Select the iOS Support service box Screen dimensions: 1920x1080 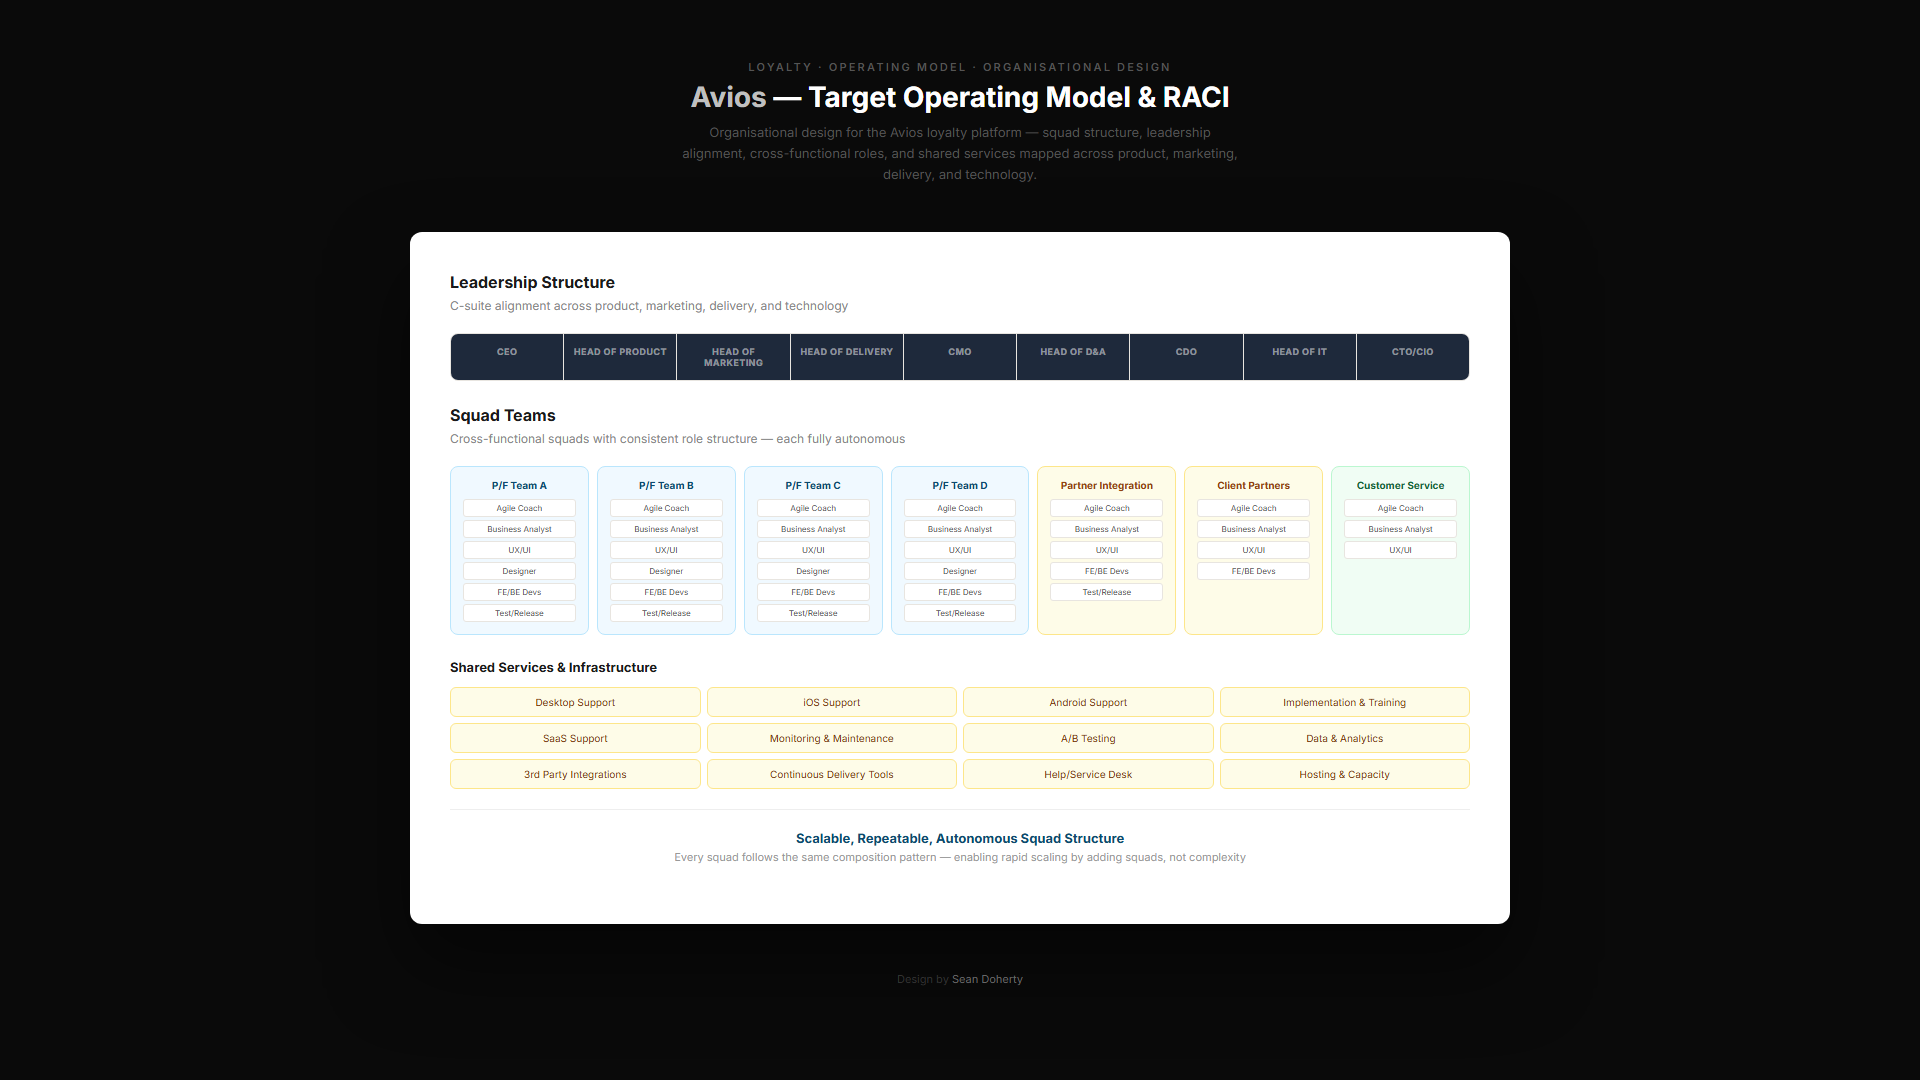pos(831,702)
